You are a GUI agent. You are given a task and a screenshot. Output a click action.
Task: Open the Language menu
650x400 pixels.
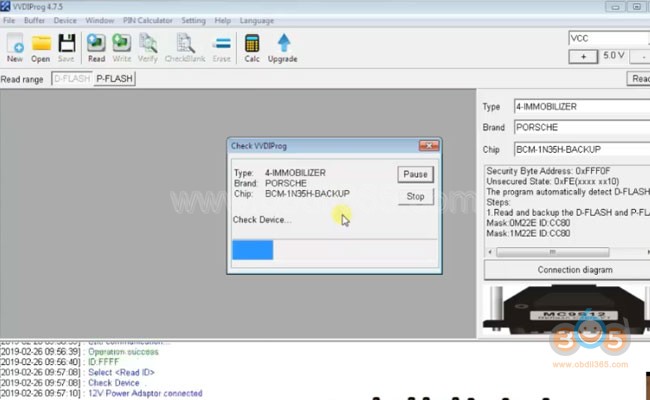[257, 20]
